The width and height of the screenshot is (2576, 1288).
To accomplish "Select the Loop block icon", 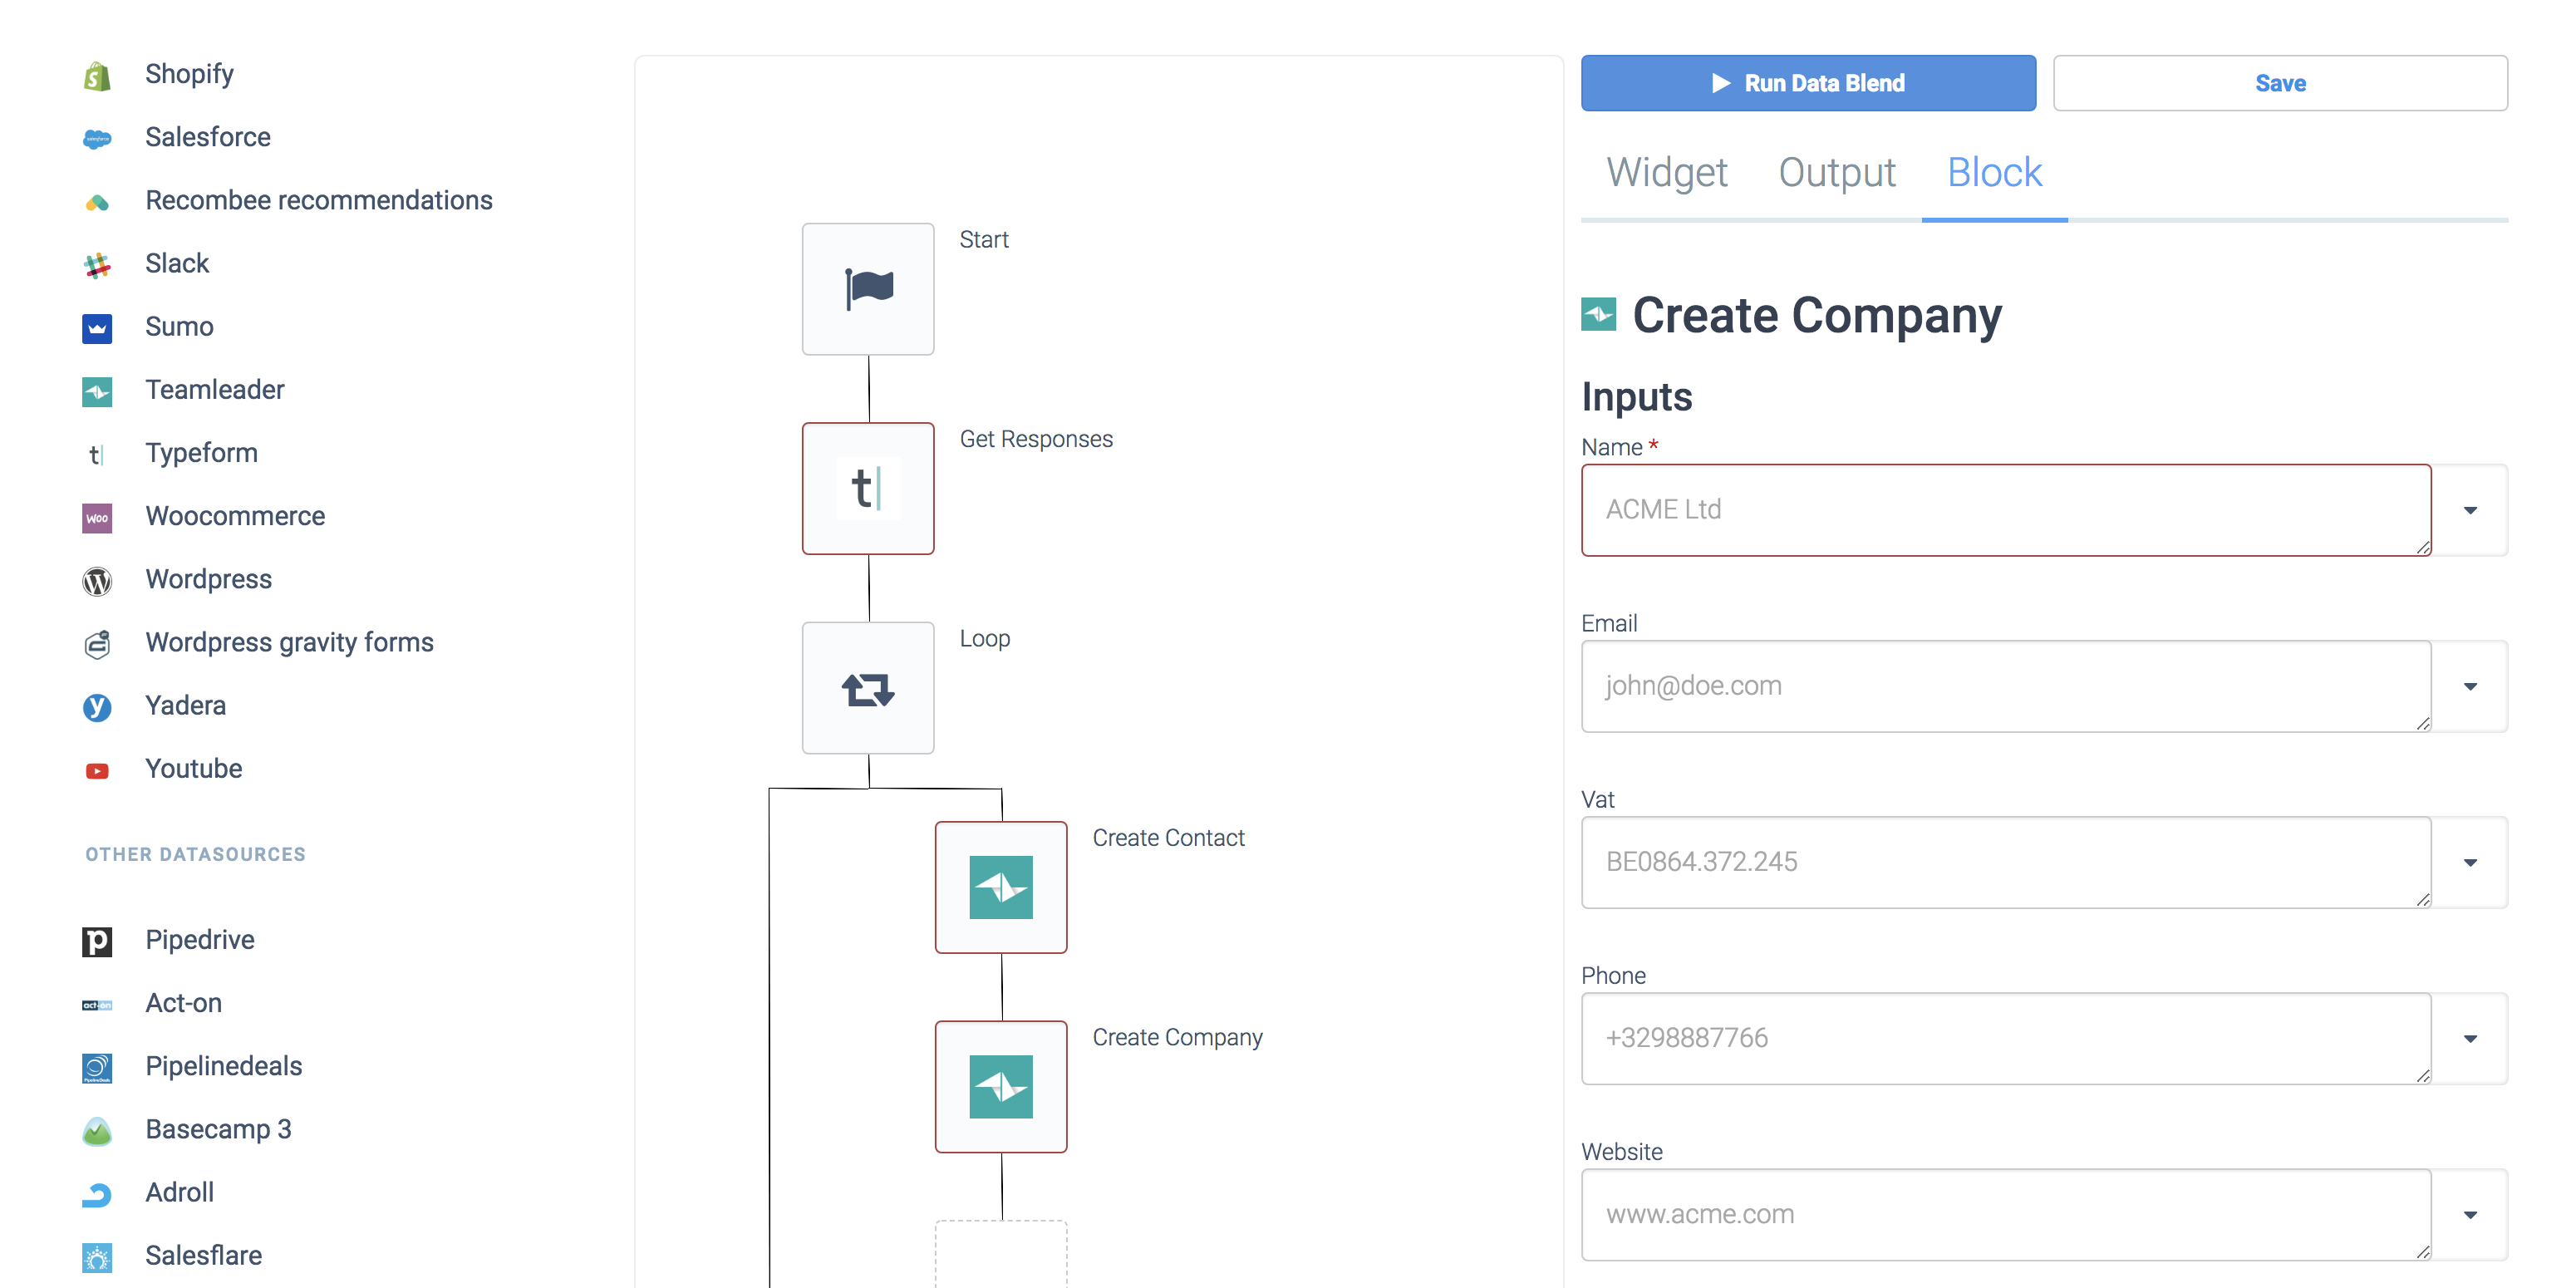I will point(868,689).
